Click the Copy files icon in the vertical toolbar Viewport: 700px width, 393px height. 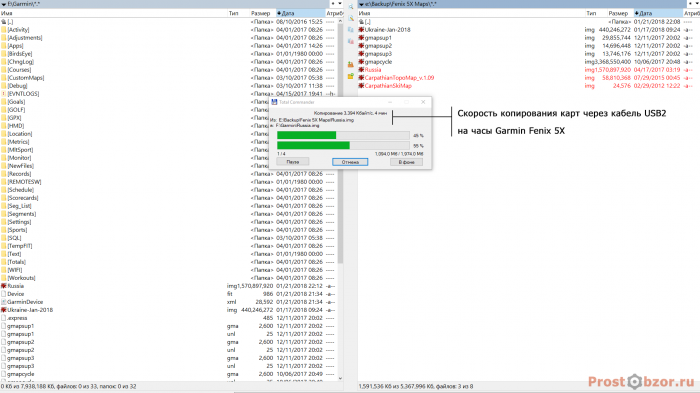pos(351,30)
